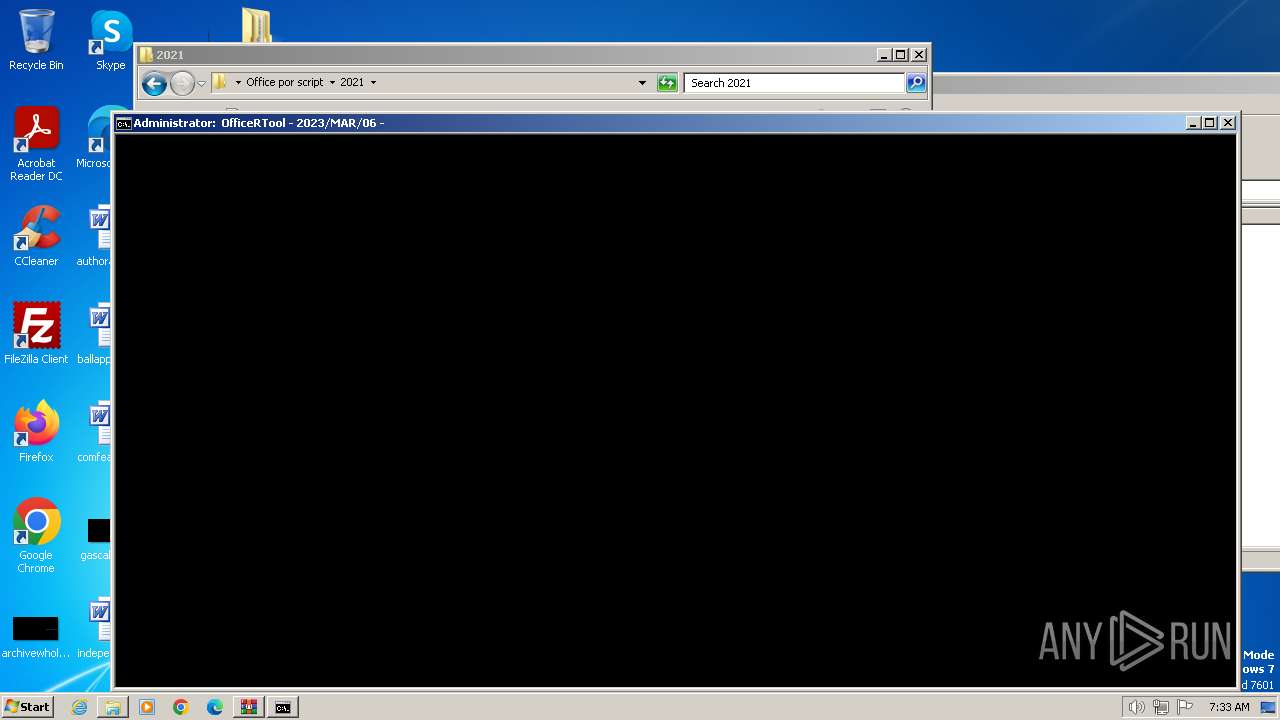
Task: Close the 2021 Explorer window
Action: pos(919,55)
